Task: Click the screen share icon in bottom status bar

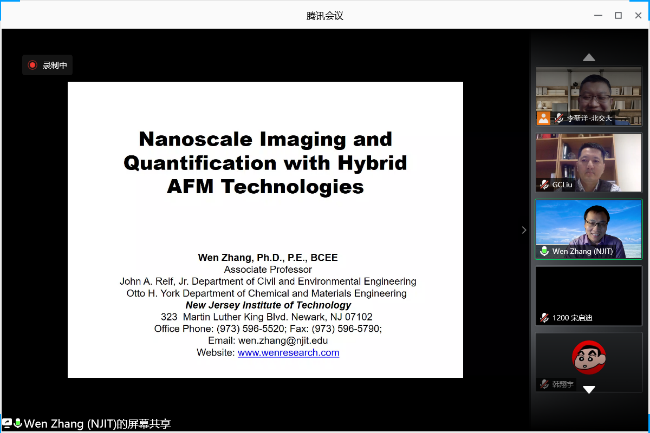Action: (x=7, y=423)
